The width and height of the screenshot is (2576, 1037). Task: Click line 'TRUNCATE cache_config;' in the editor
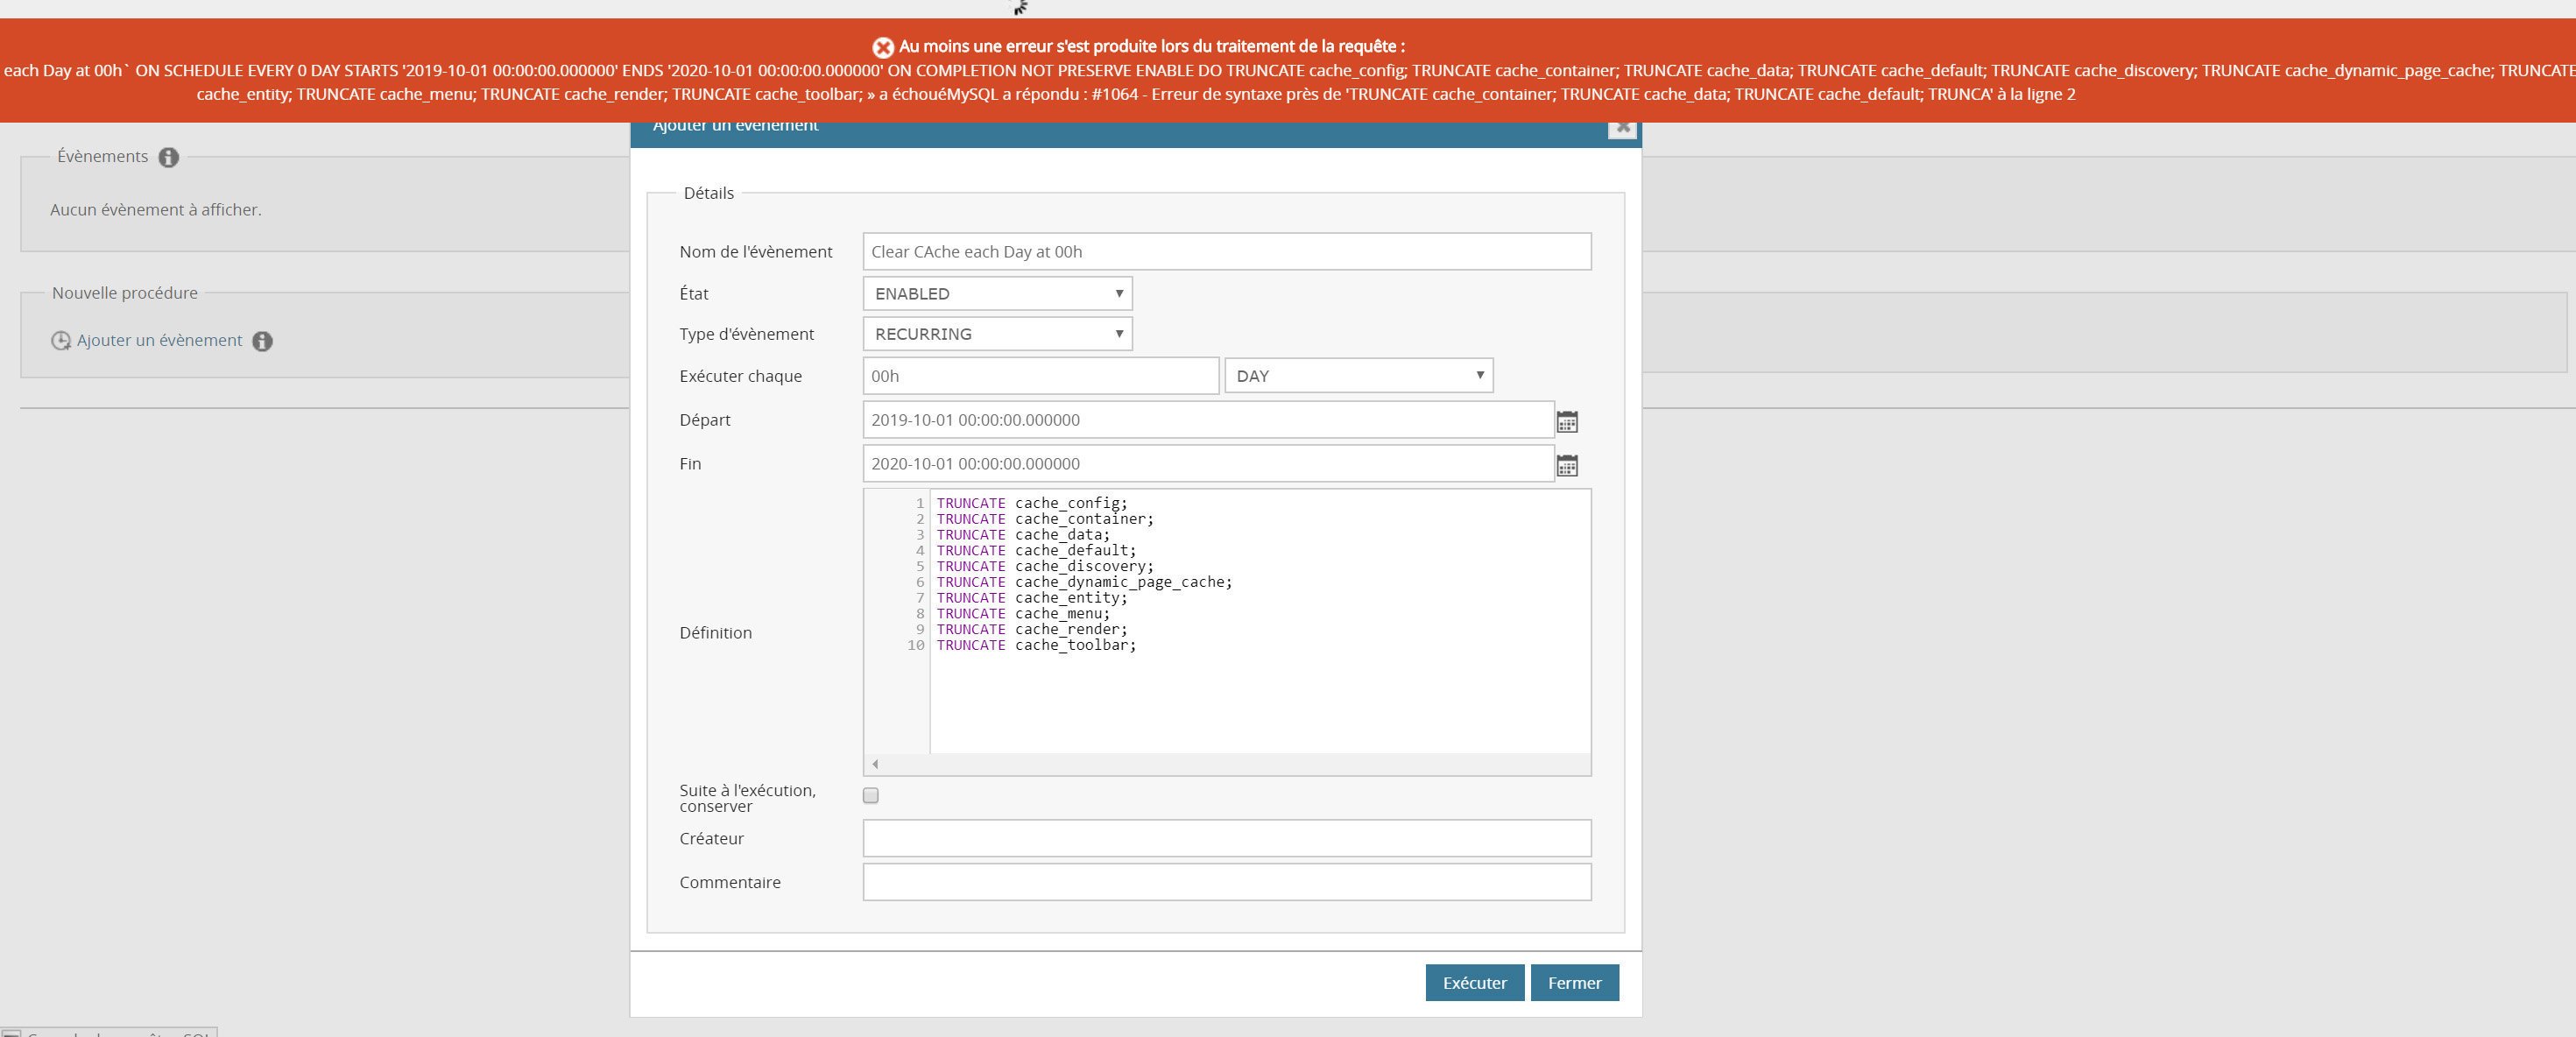click(1031, 503)
